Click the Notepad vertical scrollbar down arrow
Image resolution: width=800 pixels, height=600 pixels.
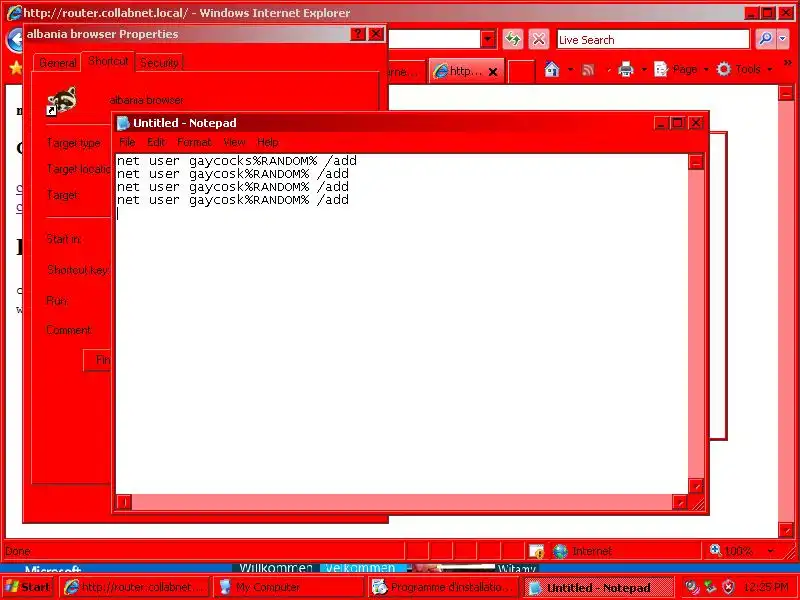[x=696, y=486]
